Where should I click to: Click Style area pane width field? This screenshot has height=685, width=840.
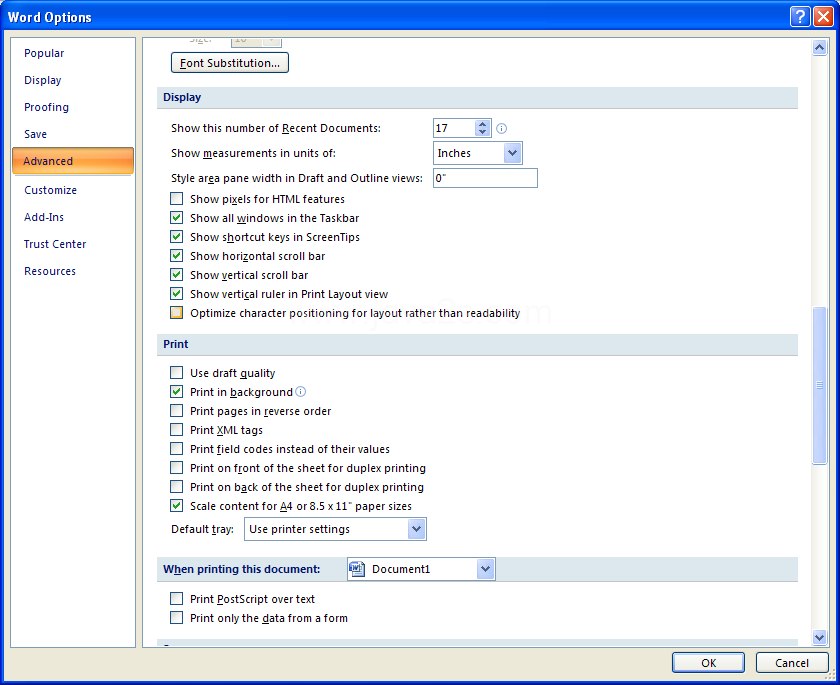click(x=485, y=178)
